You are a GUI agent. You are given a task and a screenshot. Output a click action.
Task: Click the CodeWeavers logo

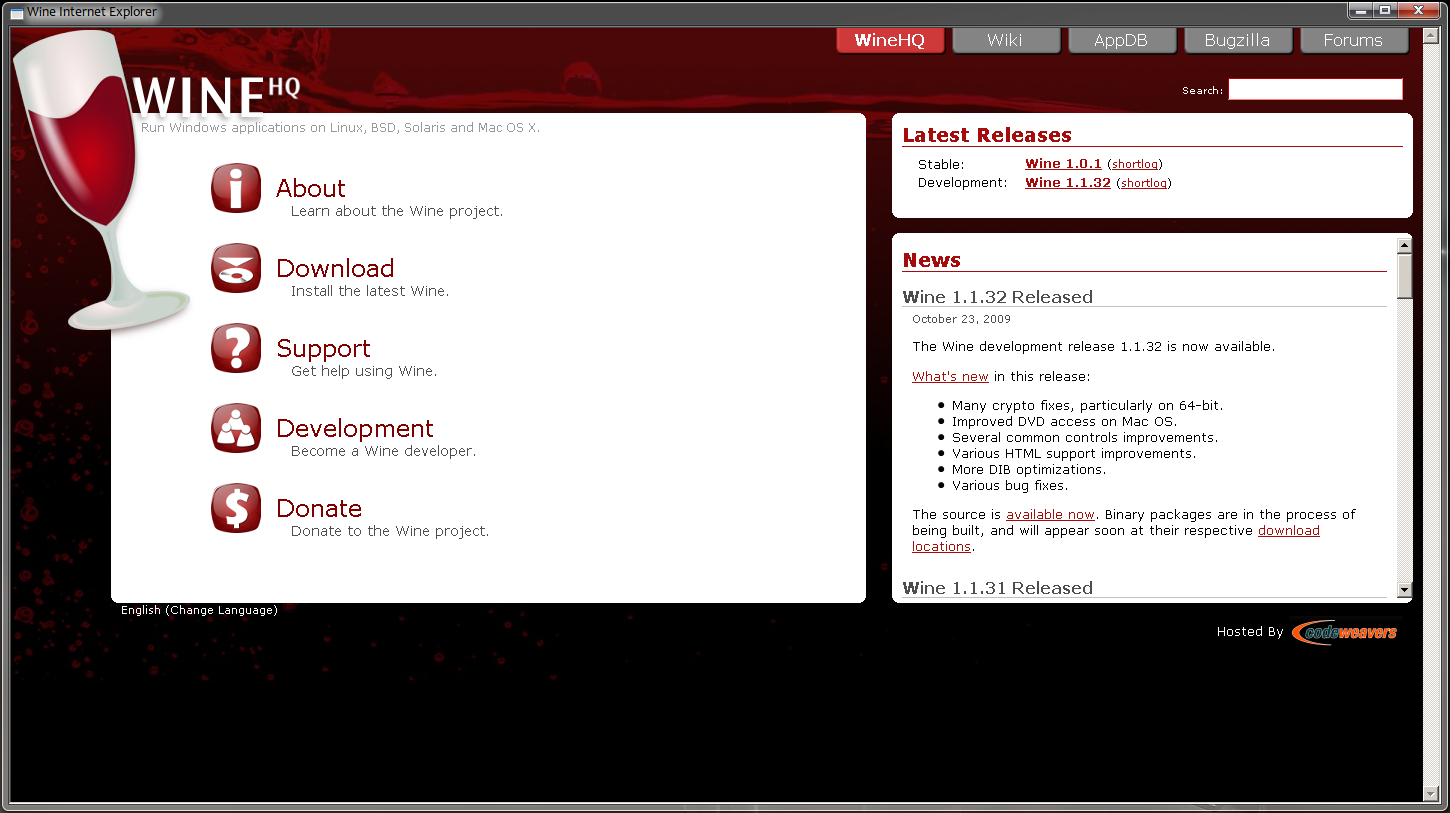click(x=1344, y=632)
